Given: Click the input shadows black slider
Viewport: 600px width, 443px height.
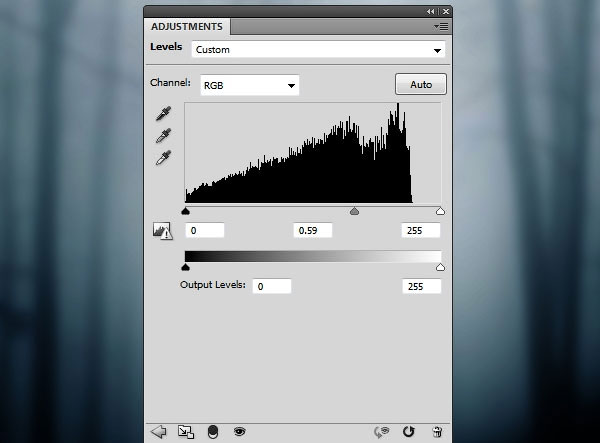Looking at the screenshot, I should click(x=186, y=211).
